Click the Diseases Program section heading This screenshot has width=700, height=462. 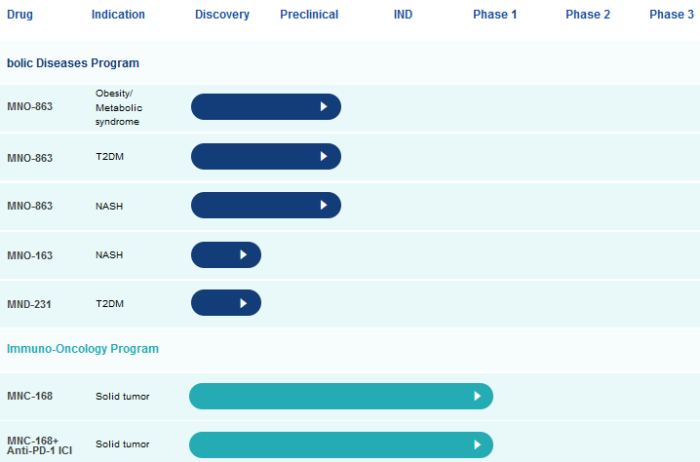73,63
